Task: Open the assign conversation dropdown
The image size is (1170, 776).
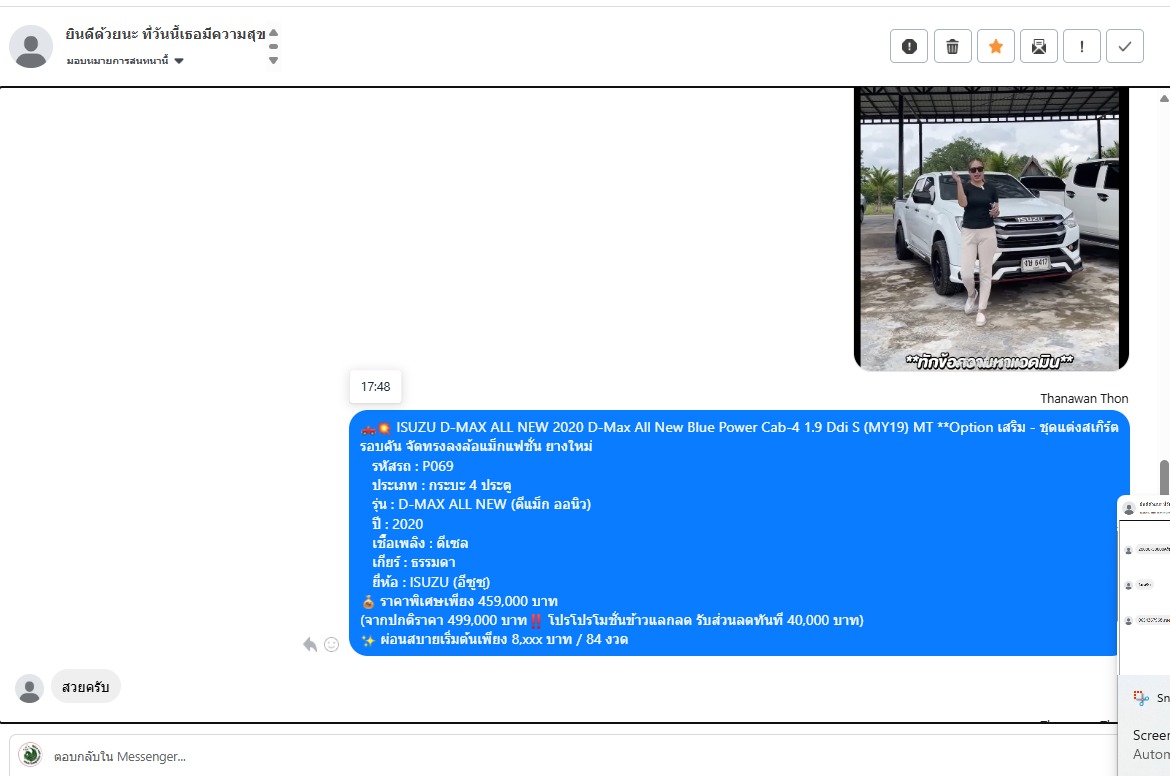Action: pos(125,61)
